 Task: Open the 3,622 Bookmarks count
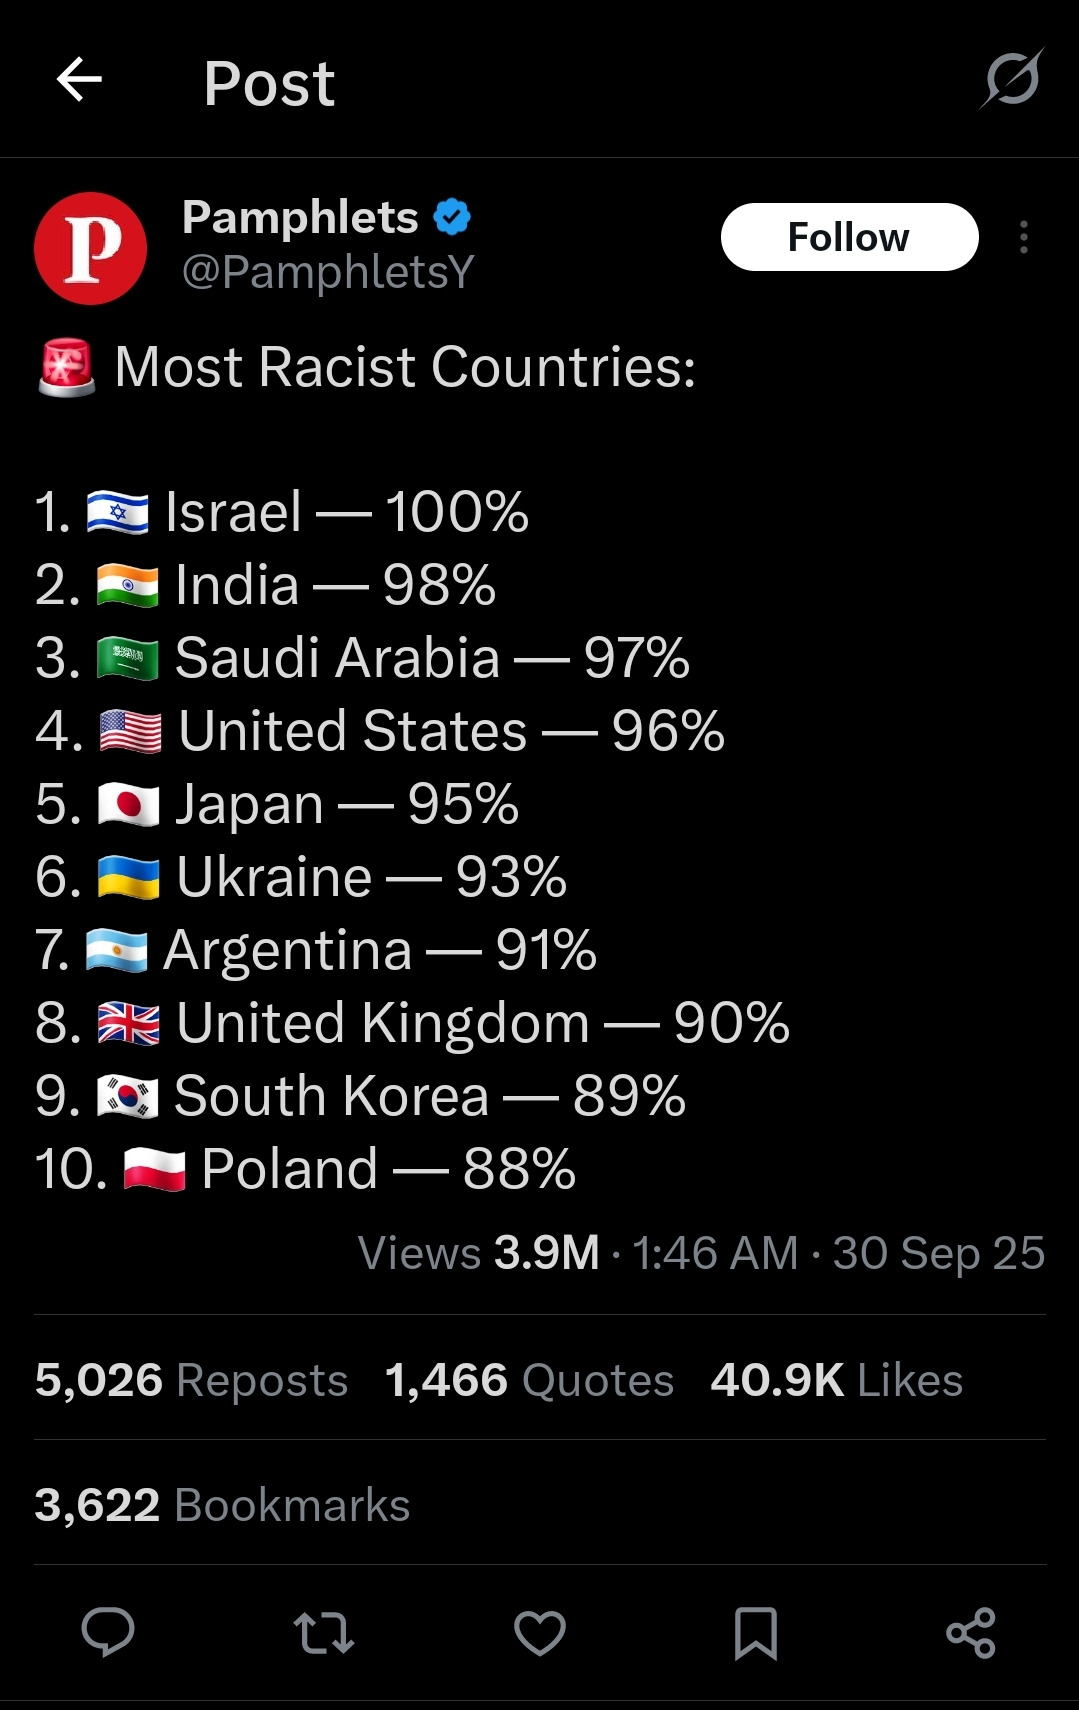[x=222, y=1505]
